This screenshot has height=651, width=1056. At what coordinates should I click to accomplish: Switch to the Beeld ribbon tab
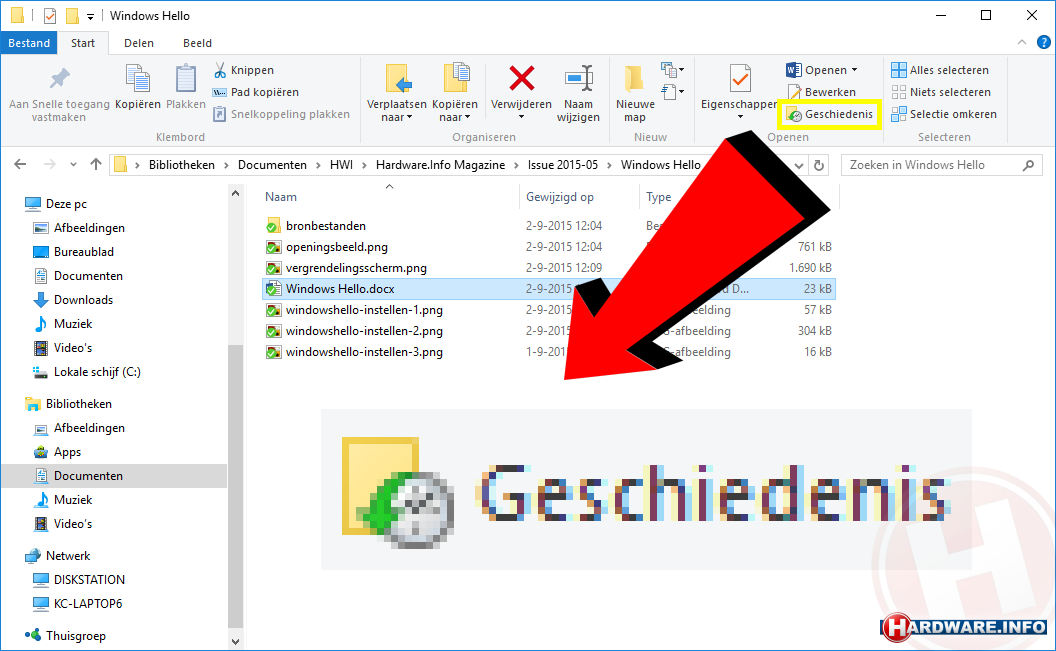[197, 42]
